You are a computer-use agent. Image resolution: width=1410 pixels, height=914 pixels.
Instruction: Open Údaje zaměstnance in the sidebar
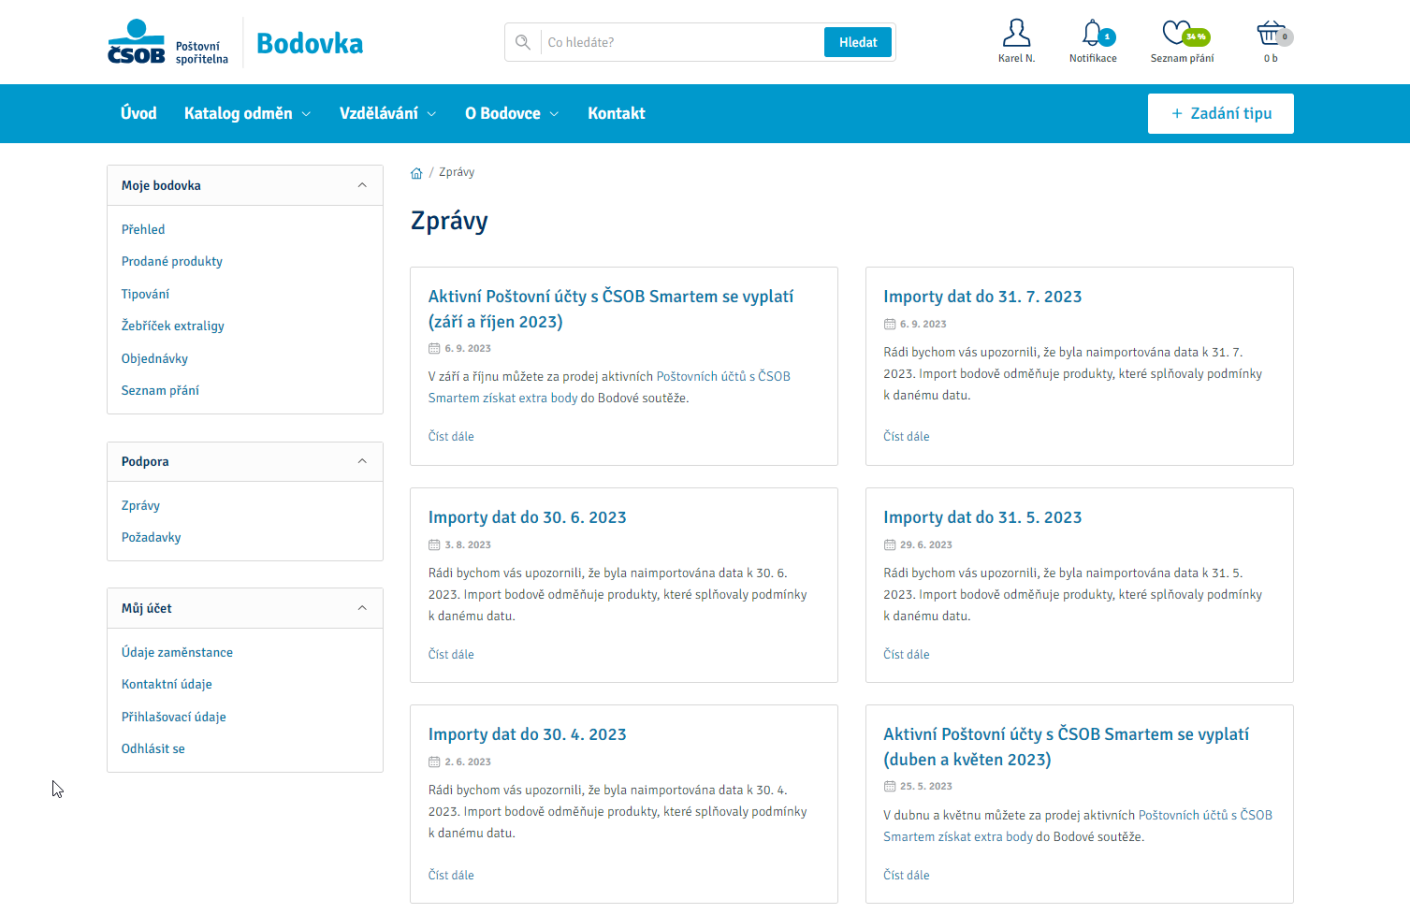tap(177, 652)
